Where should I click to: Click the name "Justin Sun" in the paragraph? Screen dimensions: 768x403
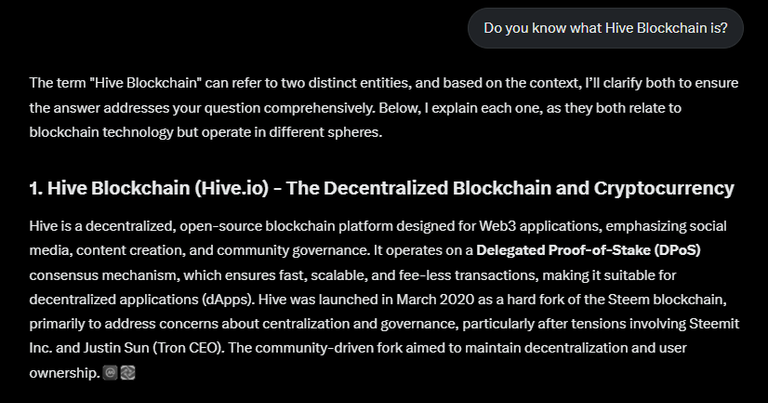[116, 348]
